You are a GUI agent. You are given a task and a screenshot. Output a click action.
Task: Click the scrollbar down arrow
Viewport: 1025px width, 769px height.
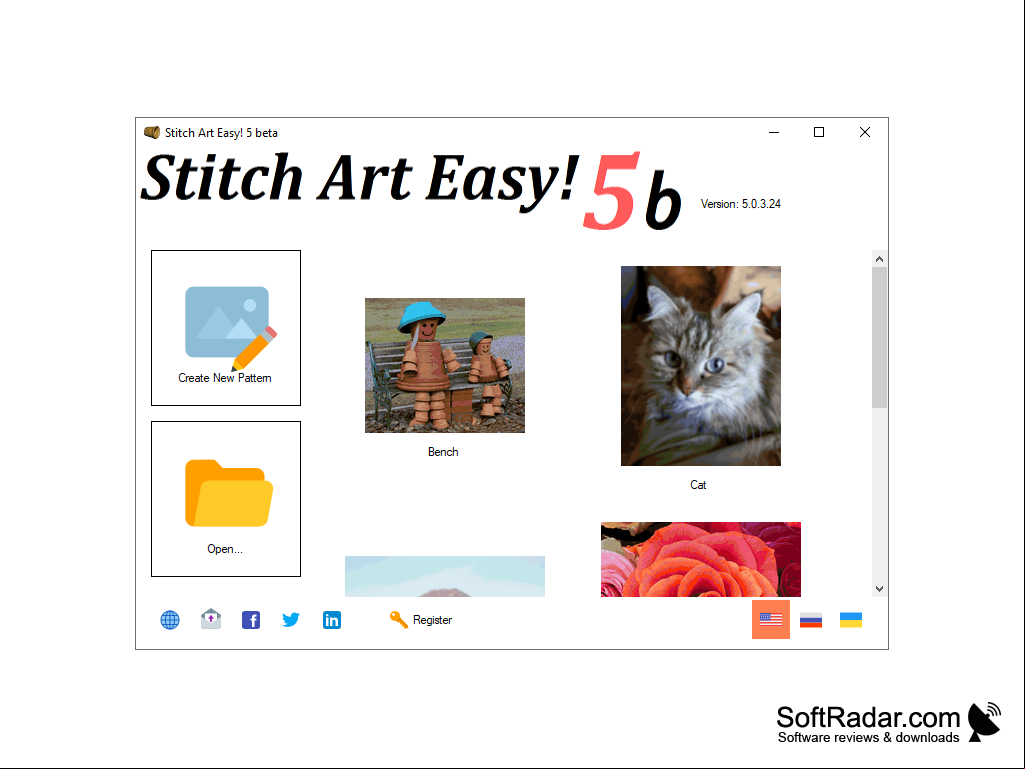tap(879, 589)
